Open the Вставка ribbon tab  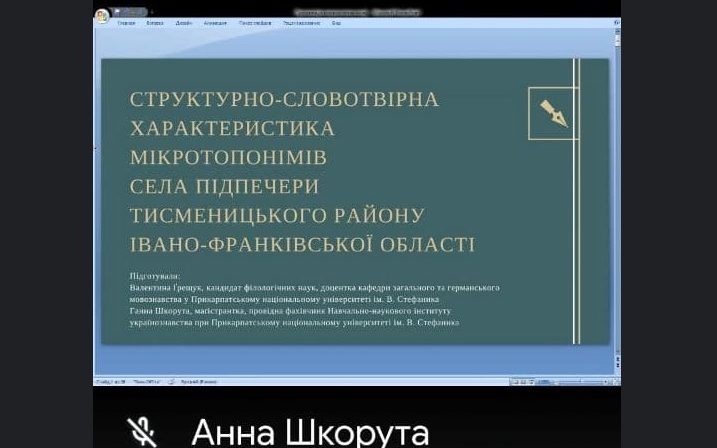[155, 22]
